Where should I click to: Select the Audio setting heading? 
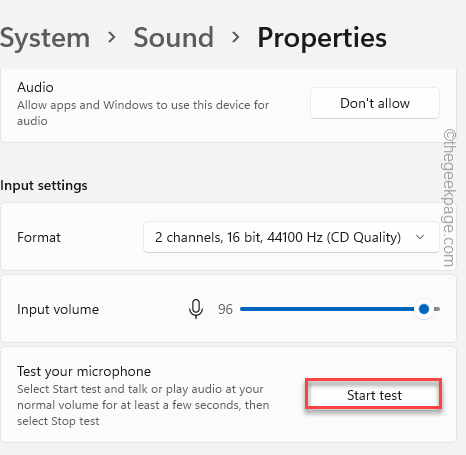pos(35,87)
